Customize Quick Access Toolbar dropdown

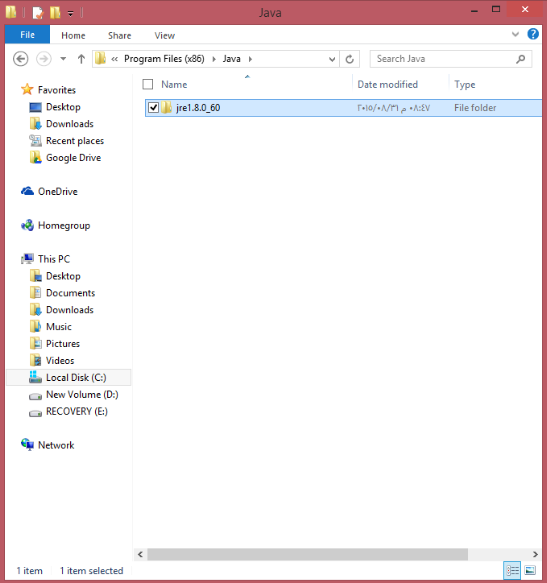[70, 14]
